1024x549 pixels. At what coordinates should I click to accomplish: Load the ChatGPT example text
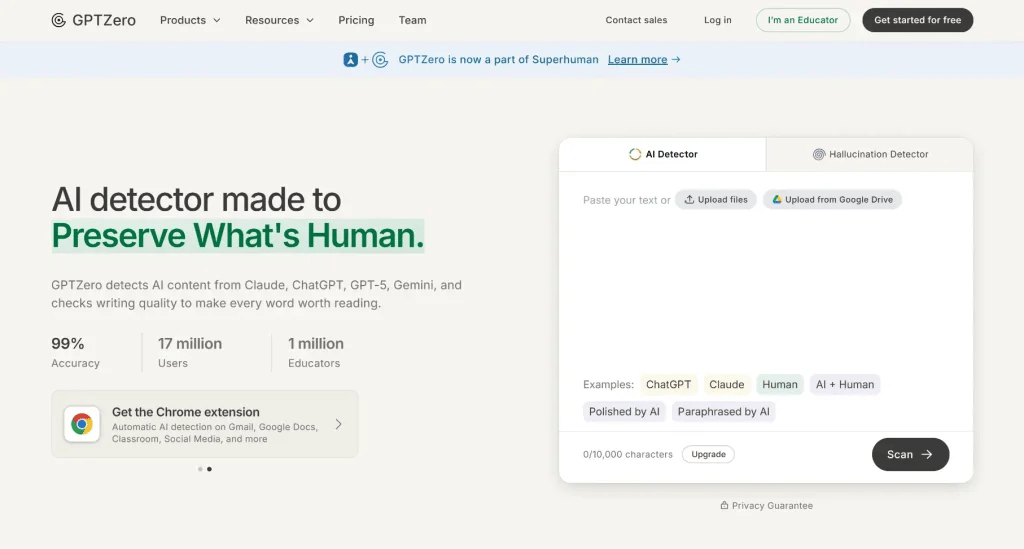click(668, 384)
